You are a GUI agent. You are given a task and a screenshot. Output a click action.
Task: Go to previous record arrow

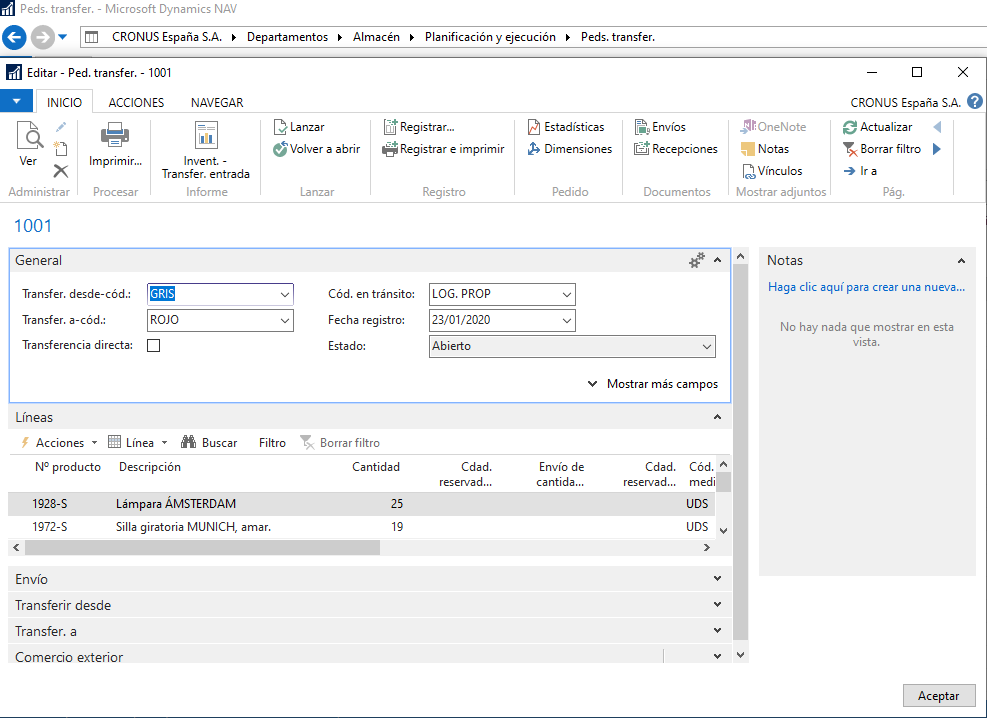click(x=937, y=127)
